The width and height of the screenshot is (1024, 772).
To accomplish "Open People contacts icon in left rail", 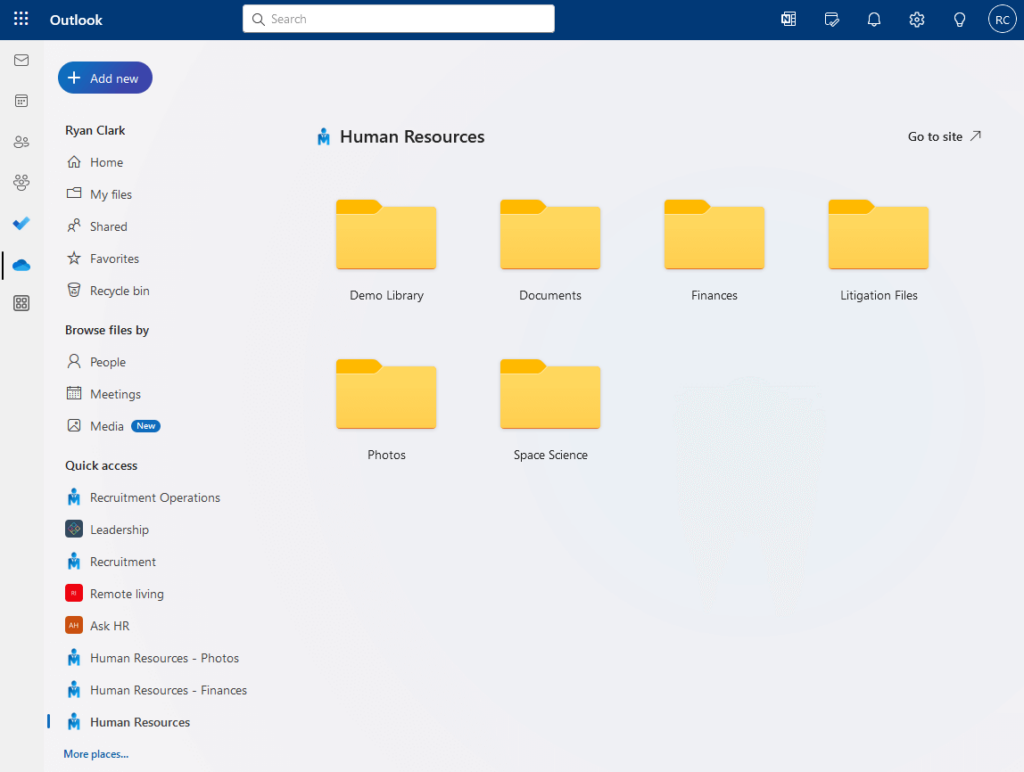I will pos(22,142).
